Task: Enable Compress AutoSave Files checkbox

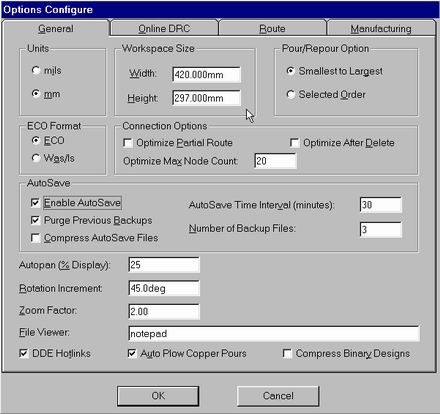Action: (x=35, y=238)
